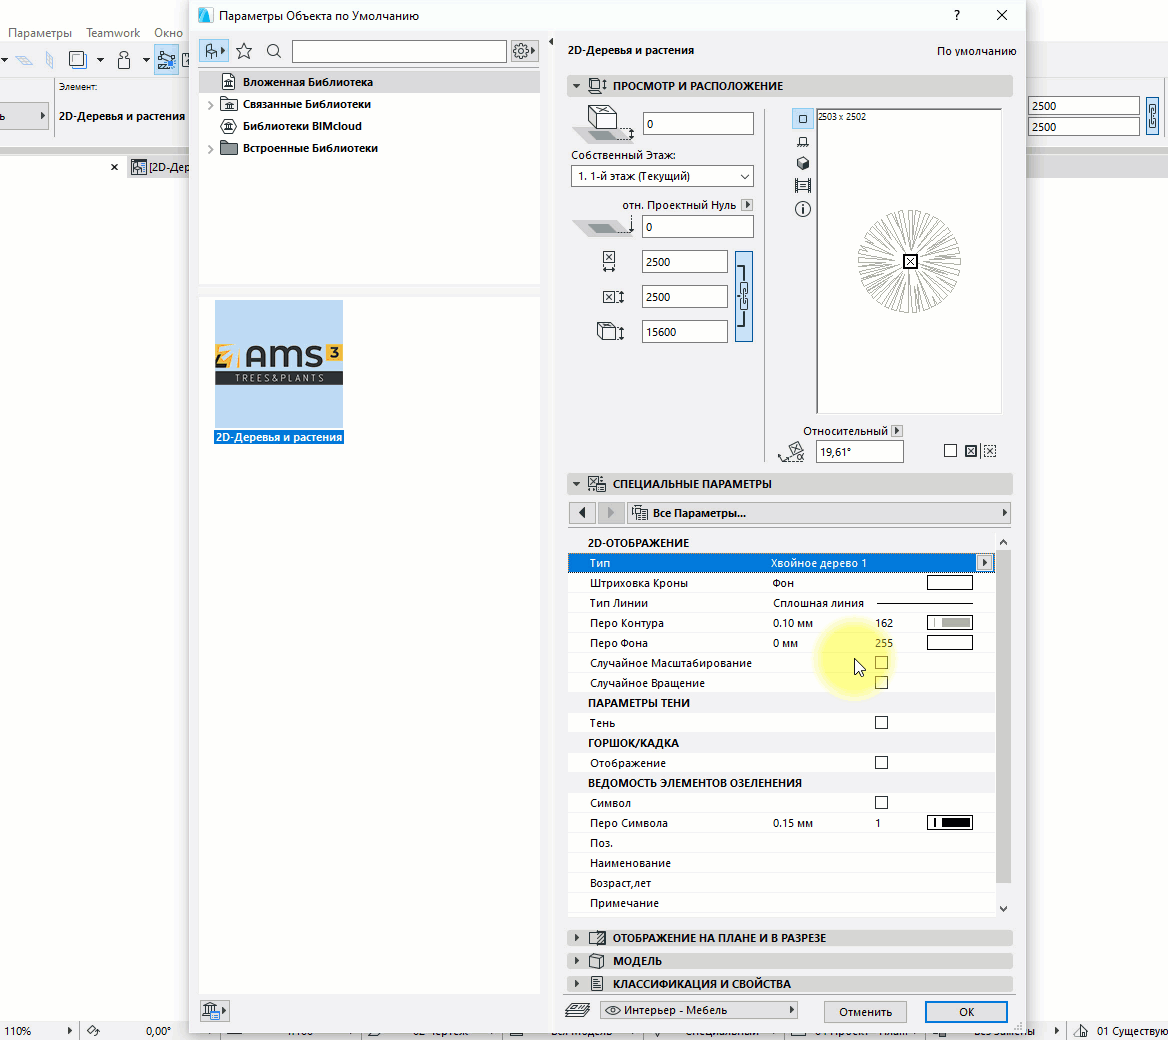Toggle the dimension chain-link lock
Image resolution: width=1168 pixels, height=1040 pixels.
743,297
